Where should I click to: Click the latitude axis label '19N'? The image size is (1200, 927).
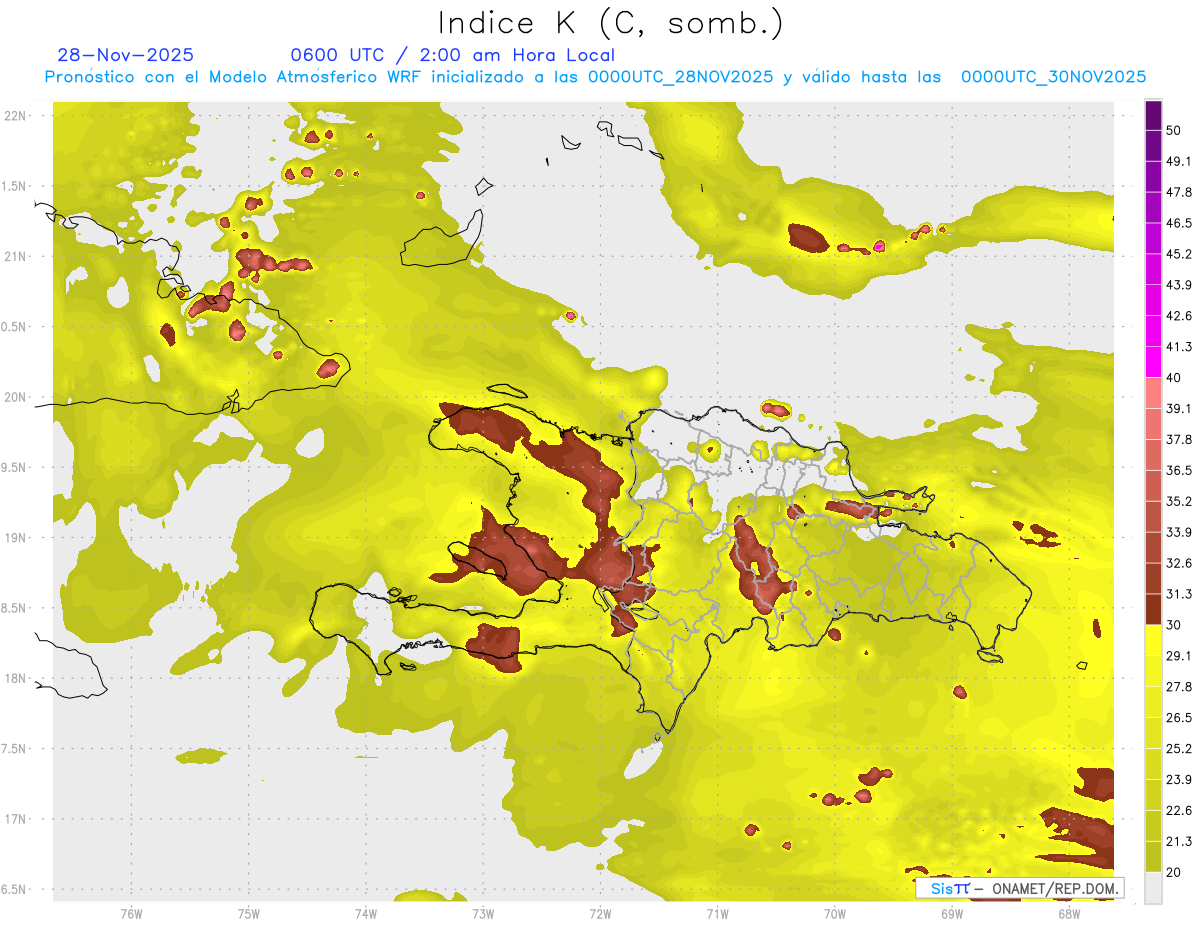click(x=14, y=538)
